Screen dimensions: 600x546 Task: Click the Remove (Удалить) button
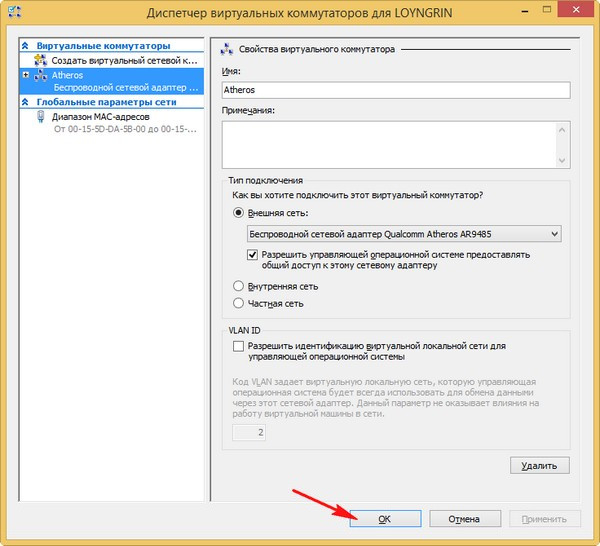pyautogui.click(x=539, y=465)
